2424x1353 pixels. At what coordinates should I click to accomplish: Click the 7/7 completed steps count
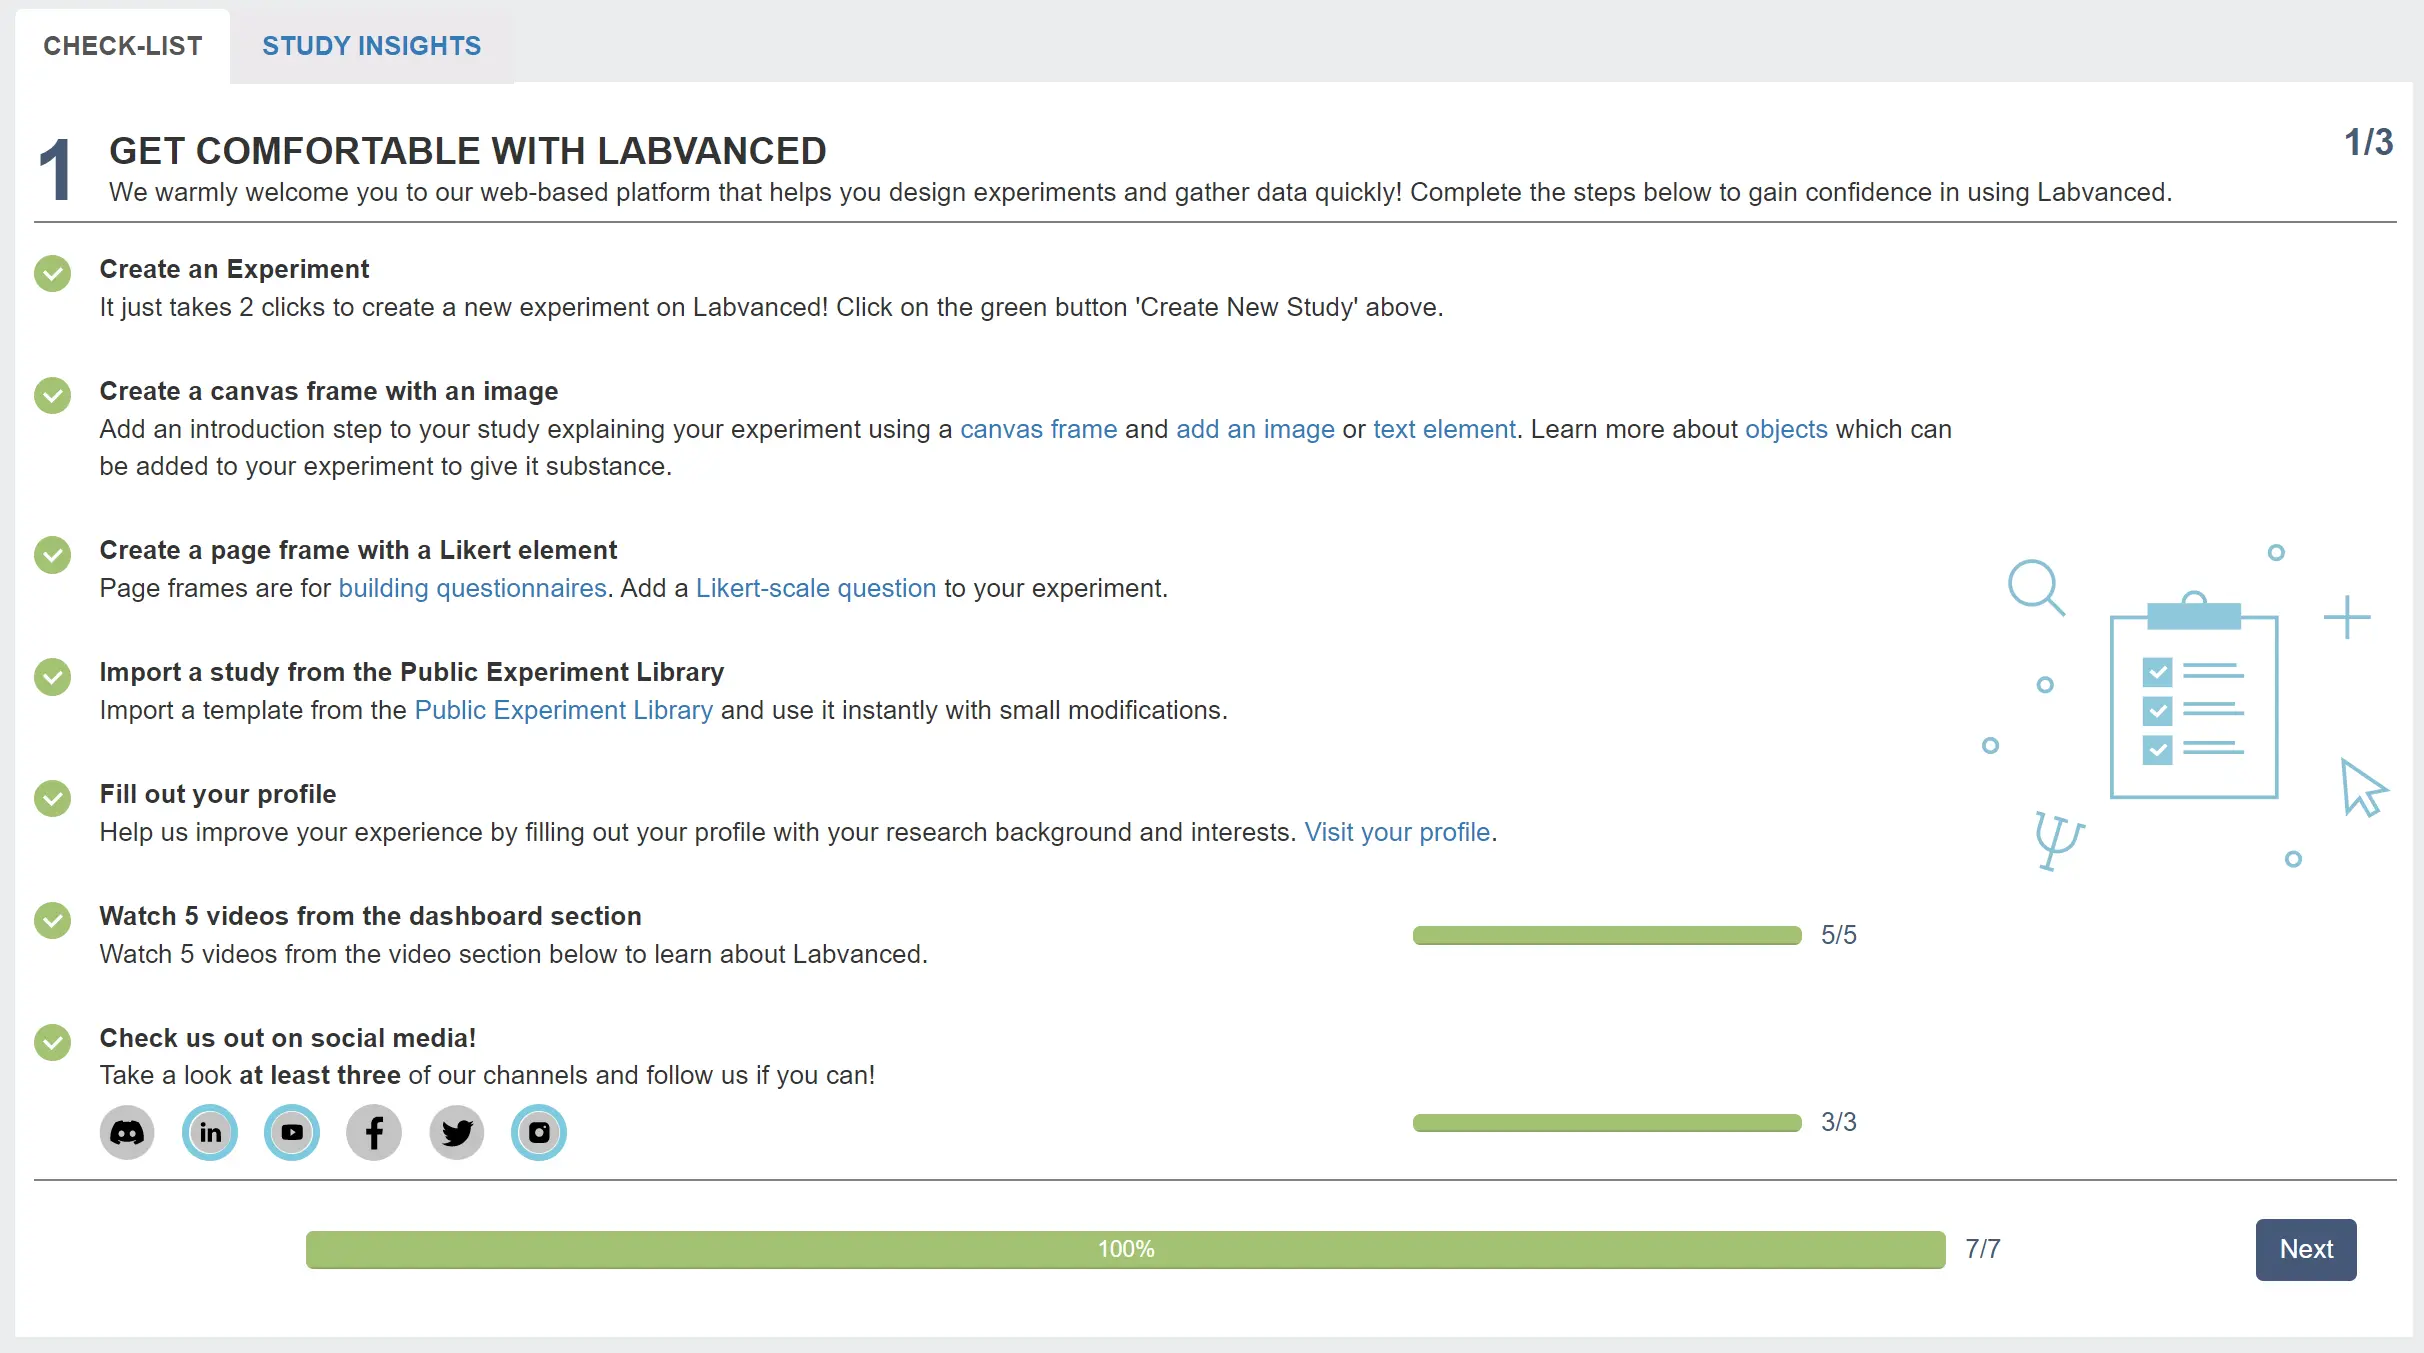point(1983,1249)
